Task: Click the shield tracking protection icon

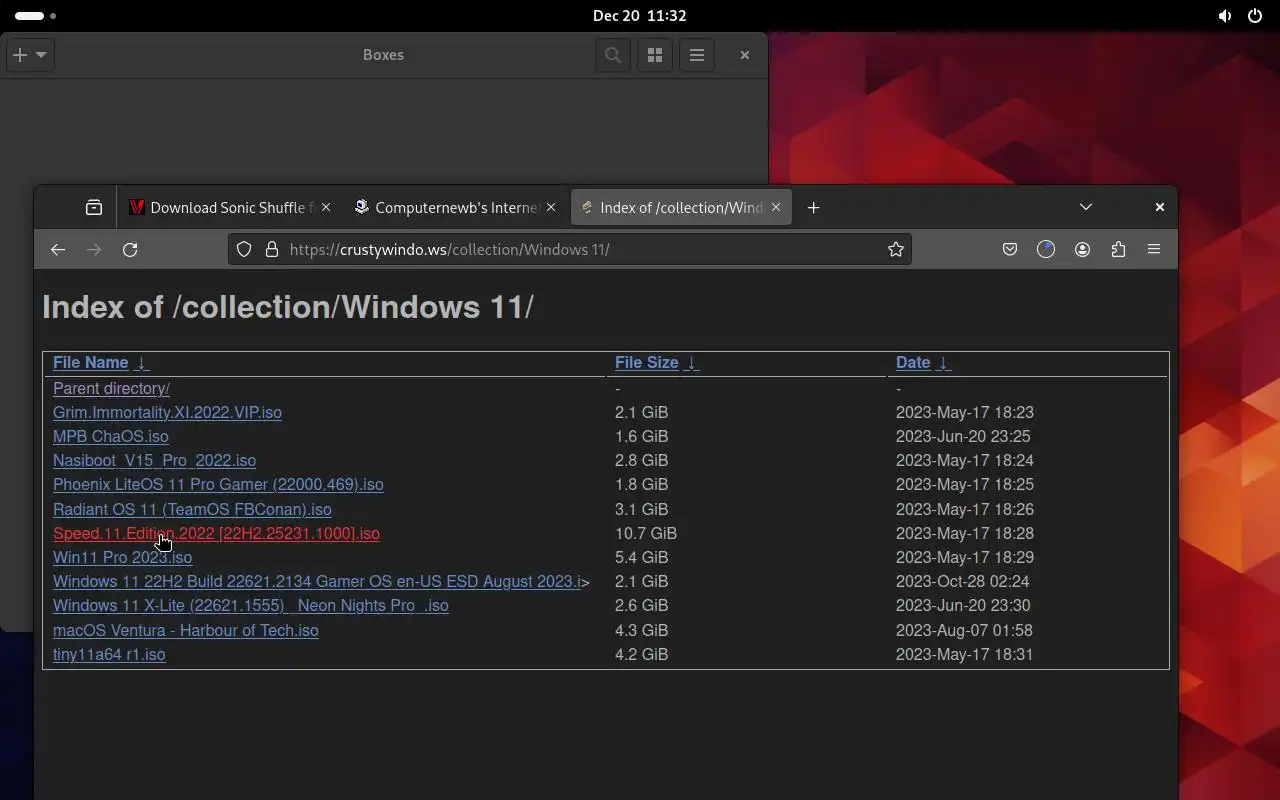Action: [x=244, y=249]
